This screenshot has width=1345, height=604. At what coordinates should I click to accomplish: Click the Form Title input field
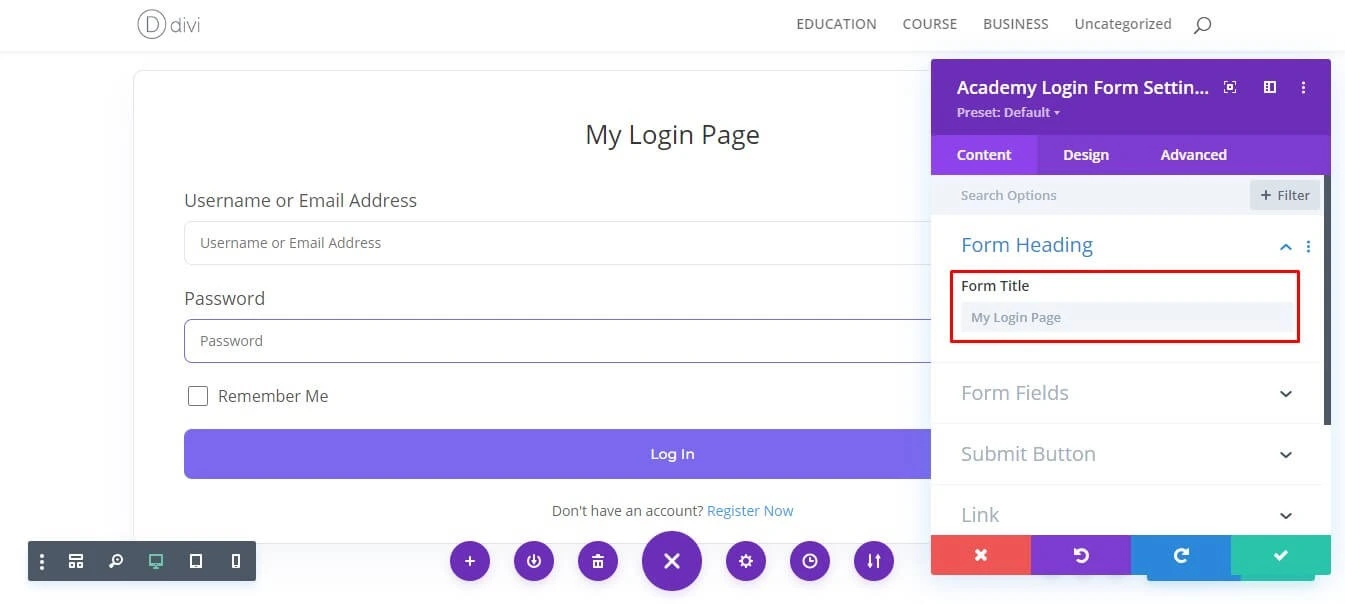(1126, 317)
